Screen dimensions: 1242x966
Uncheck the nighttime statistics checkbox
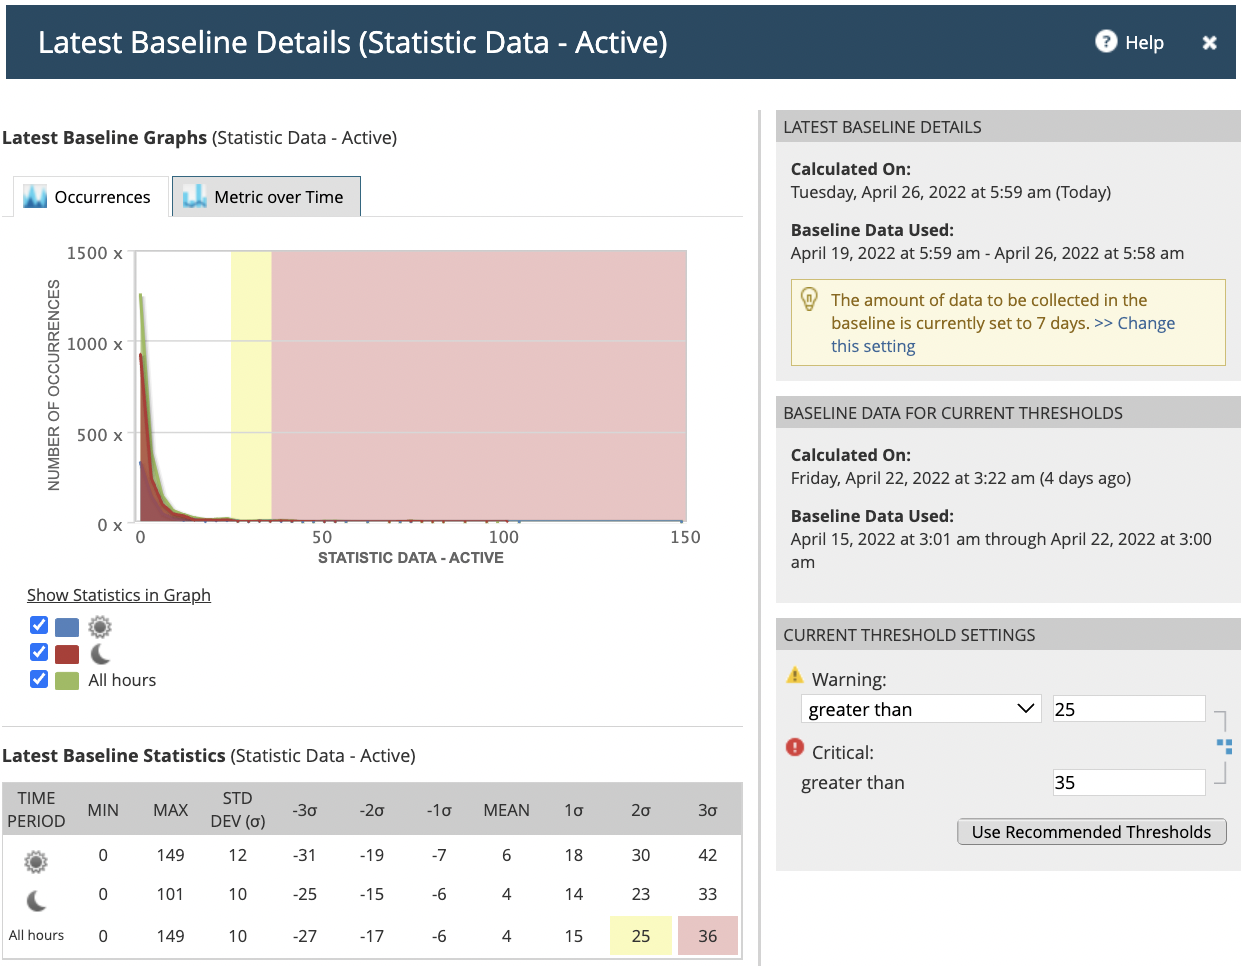(39, 653)
